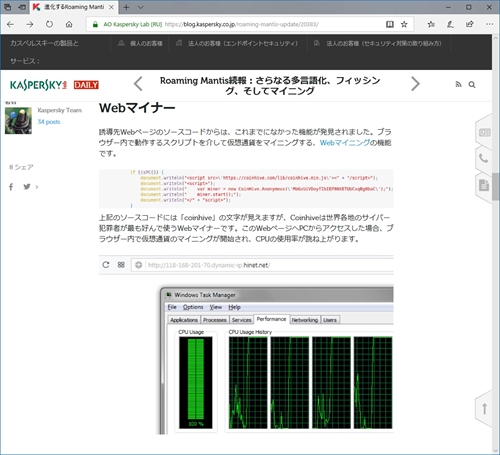This screenshot has height=455, width=500.
Task: Open the site search magnifier icon
Action: pos(472,85)
